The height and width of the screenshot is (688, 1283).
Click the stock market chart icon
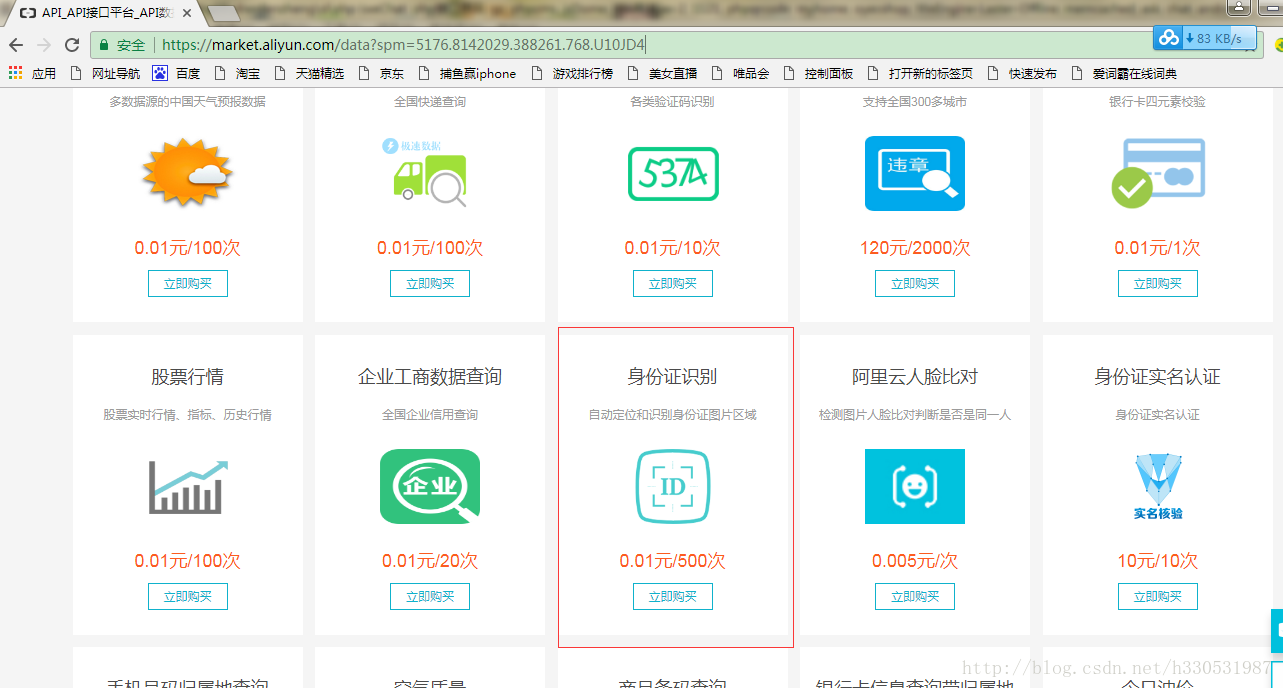(188, 487)
